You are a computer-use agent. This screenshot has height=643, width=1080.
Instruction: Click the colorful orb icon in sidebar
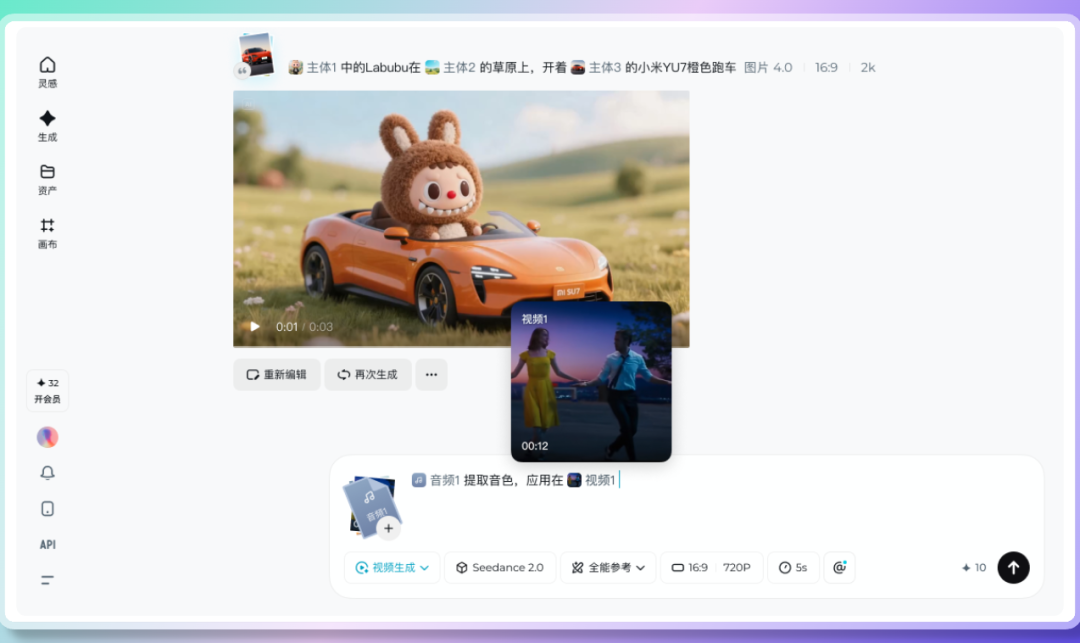[47, 437]
